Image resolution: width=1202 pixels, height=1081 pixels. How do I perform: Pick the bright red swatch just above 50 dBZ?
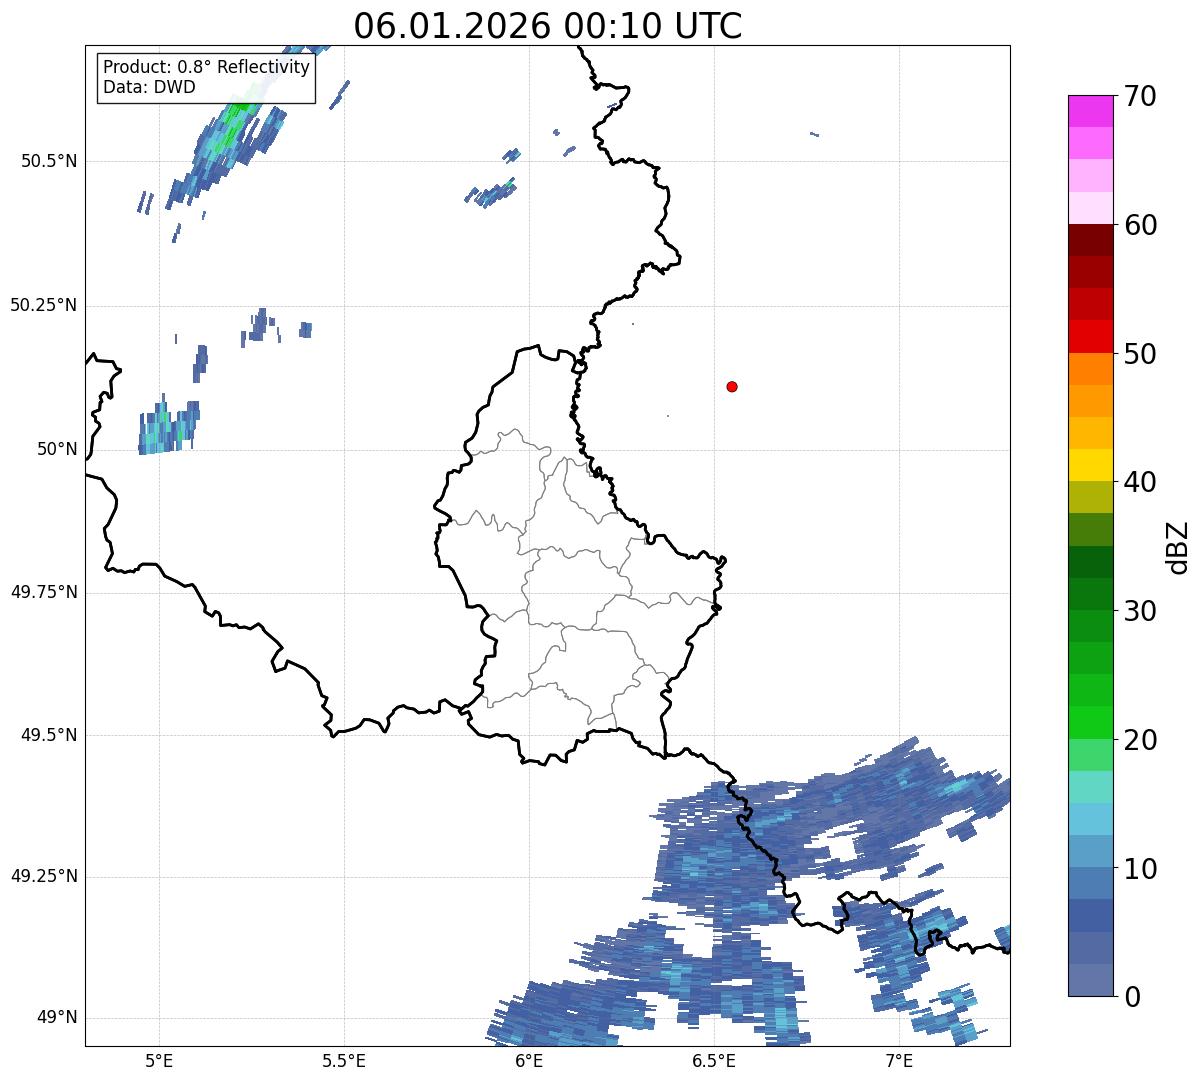(x=1091, y=336)
